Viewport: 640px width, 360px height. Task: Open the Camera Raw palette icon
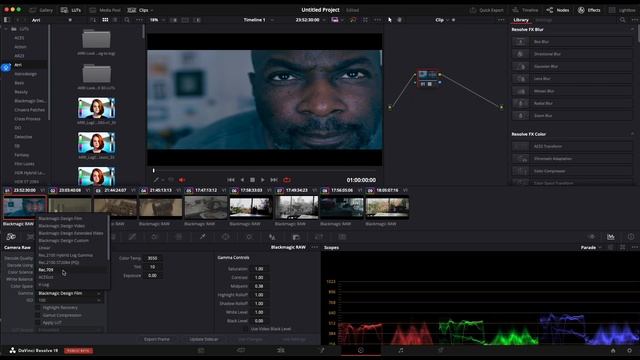(11, 237)
